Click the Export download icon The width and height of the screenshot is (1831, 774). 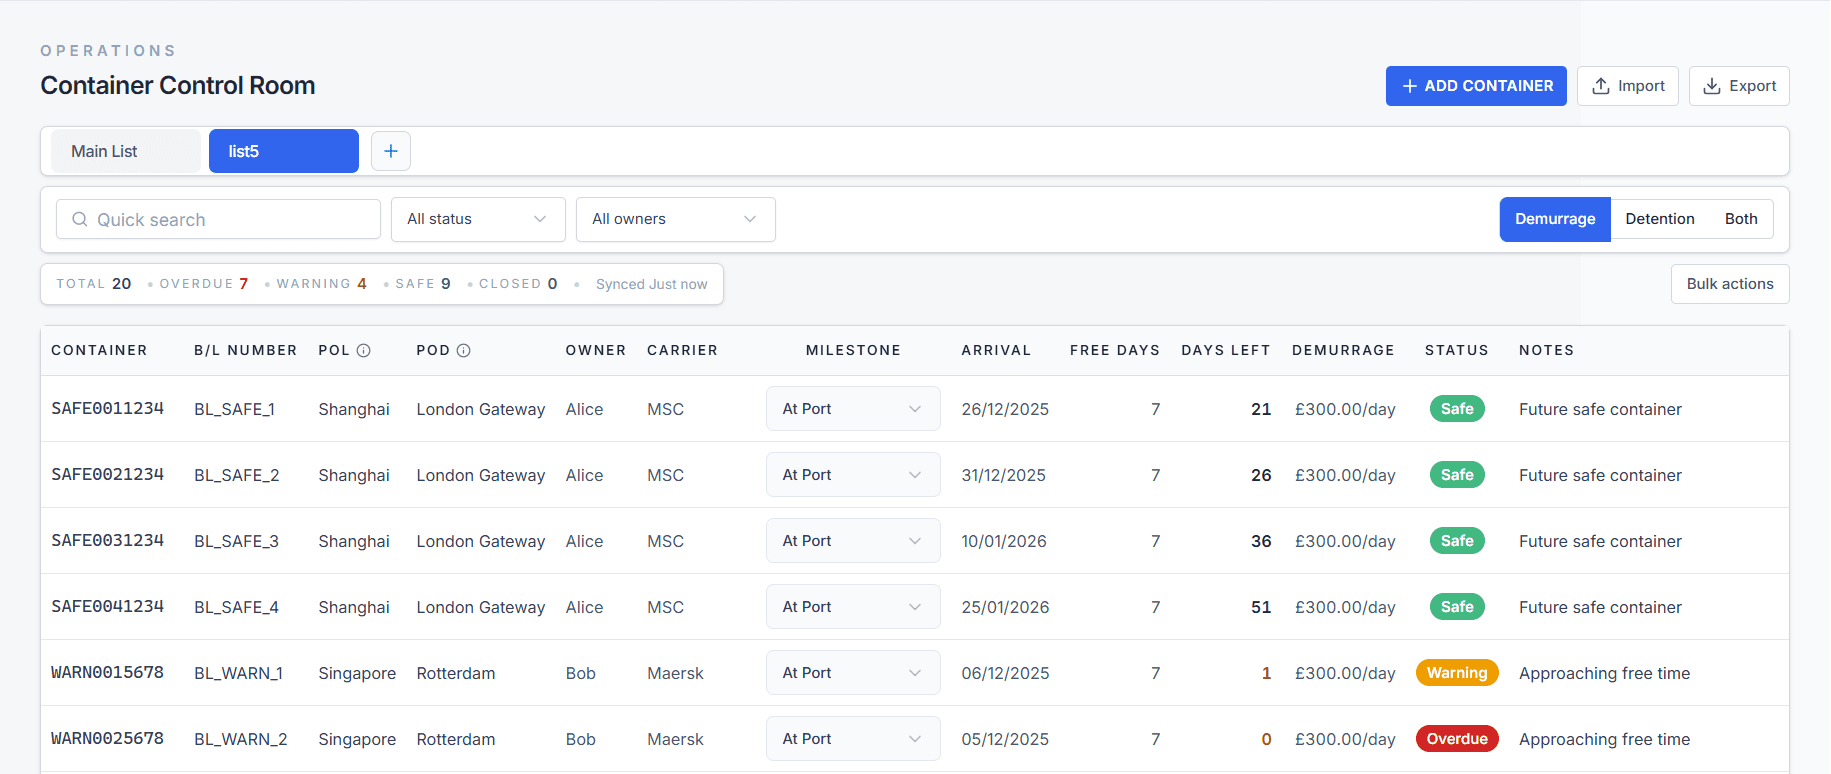1712,86
